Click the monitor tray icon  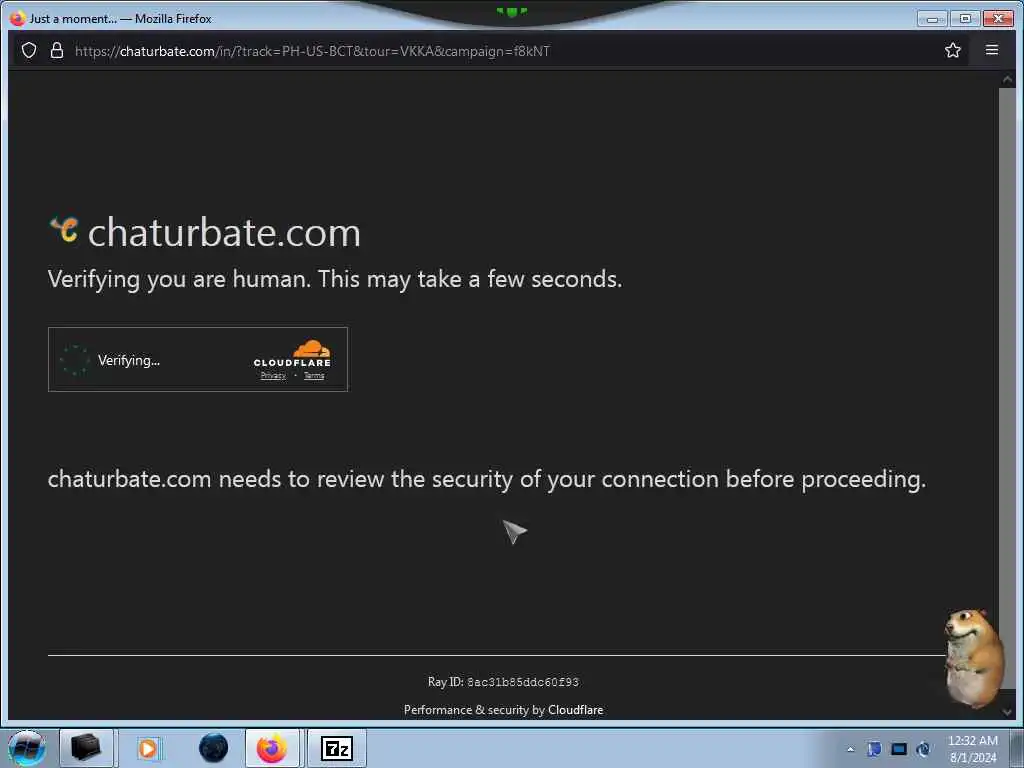click(899, 749)
